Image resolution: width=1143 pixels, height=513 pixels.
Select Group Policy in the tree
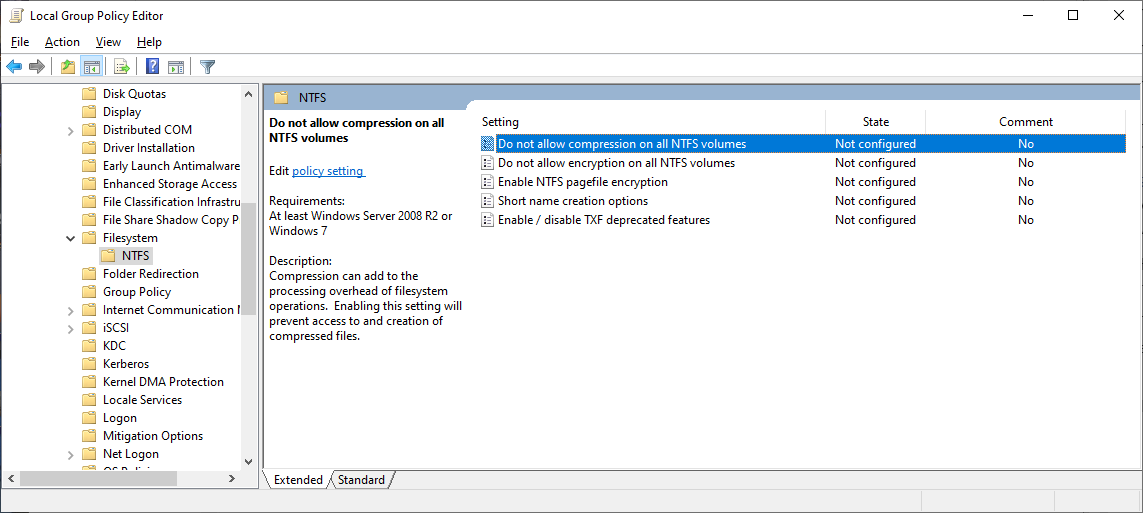pyautogui.click(x=137, y=292)
